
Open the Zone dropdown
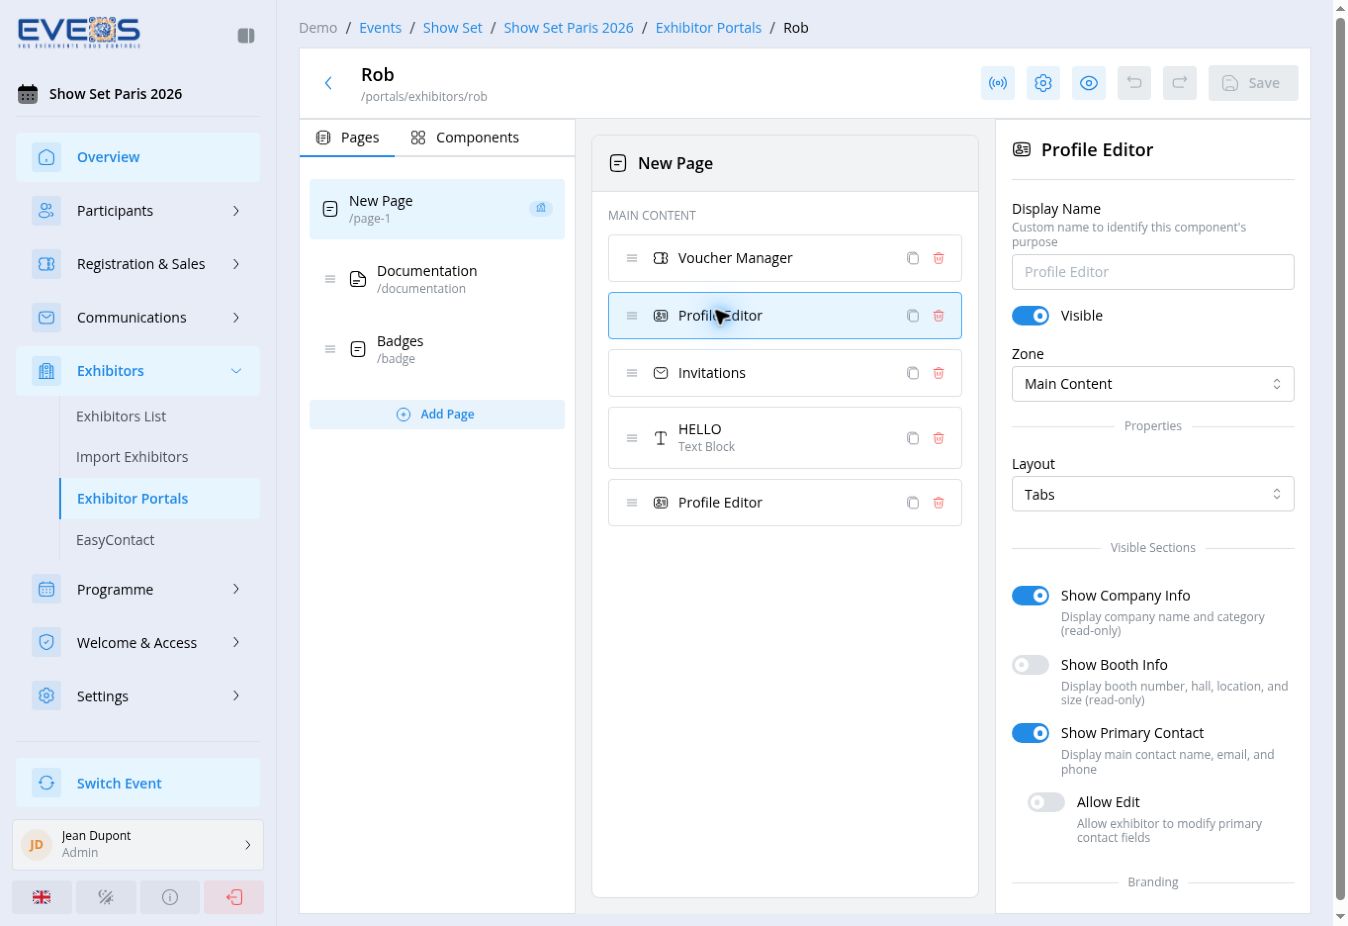click(1153, 384)
